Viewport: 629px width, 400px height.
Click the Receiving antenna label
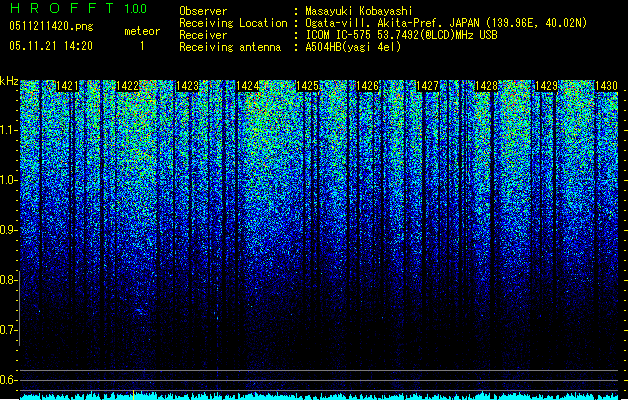[x=230, y=47]
